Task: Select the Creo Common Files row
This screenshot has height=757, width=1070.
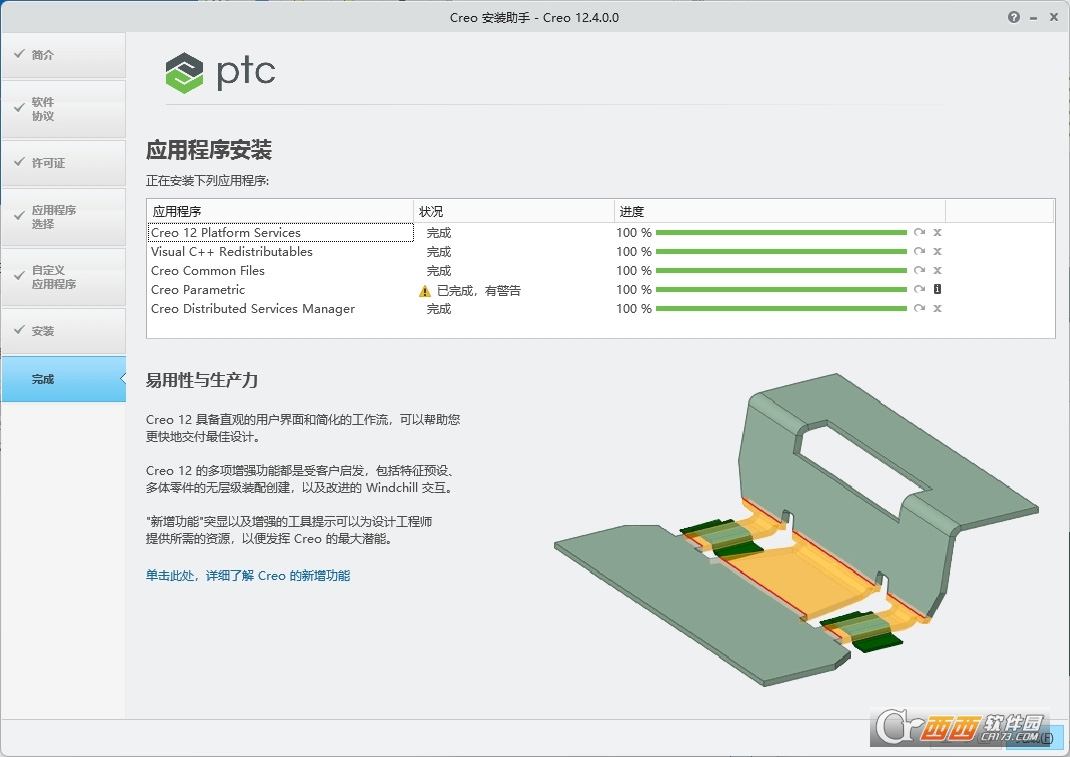Action: pyautogui.click(x=601, y=270)
